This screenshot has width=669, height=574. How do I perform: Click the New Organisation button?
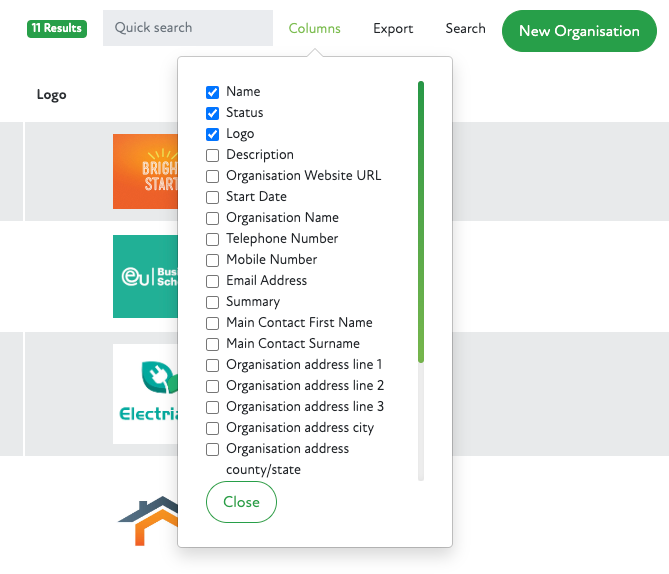click(579, 31)
